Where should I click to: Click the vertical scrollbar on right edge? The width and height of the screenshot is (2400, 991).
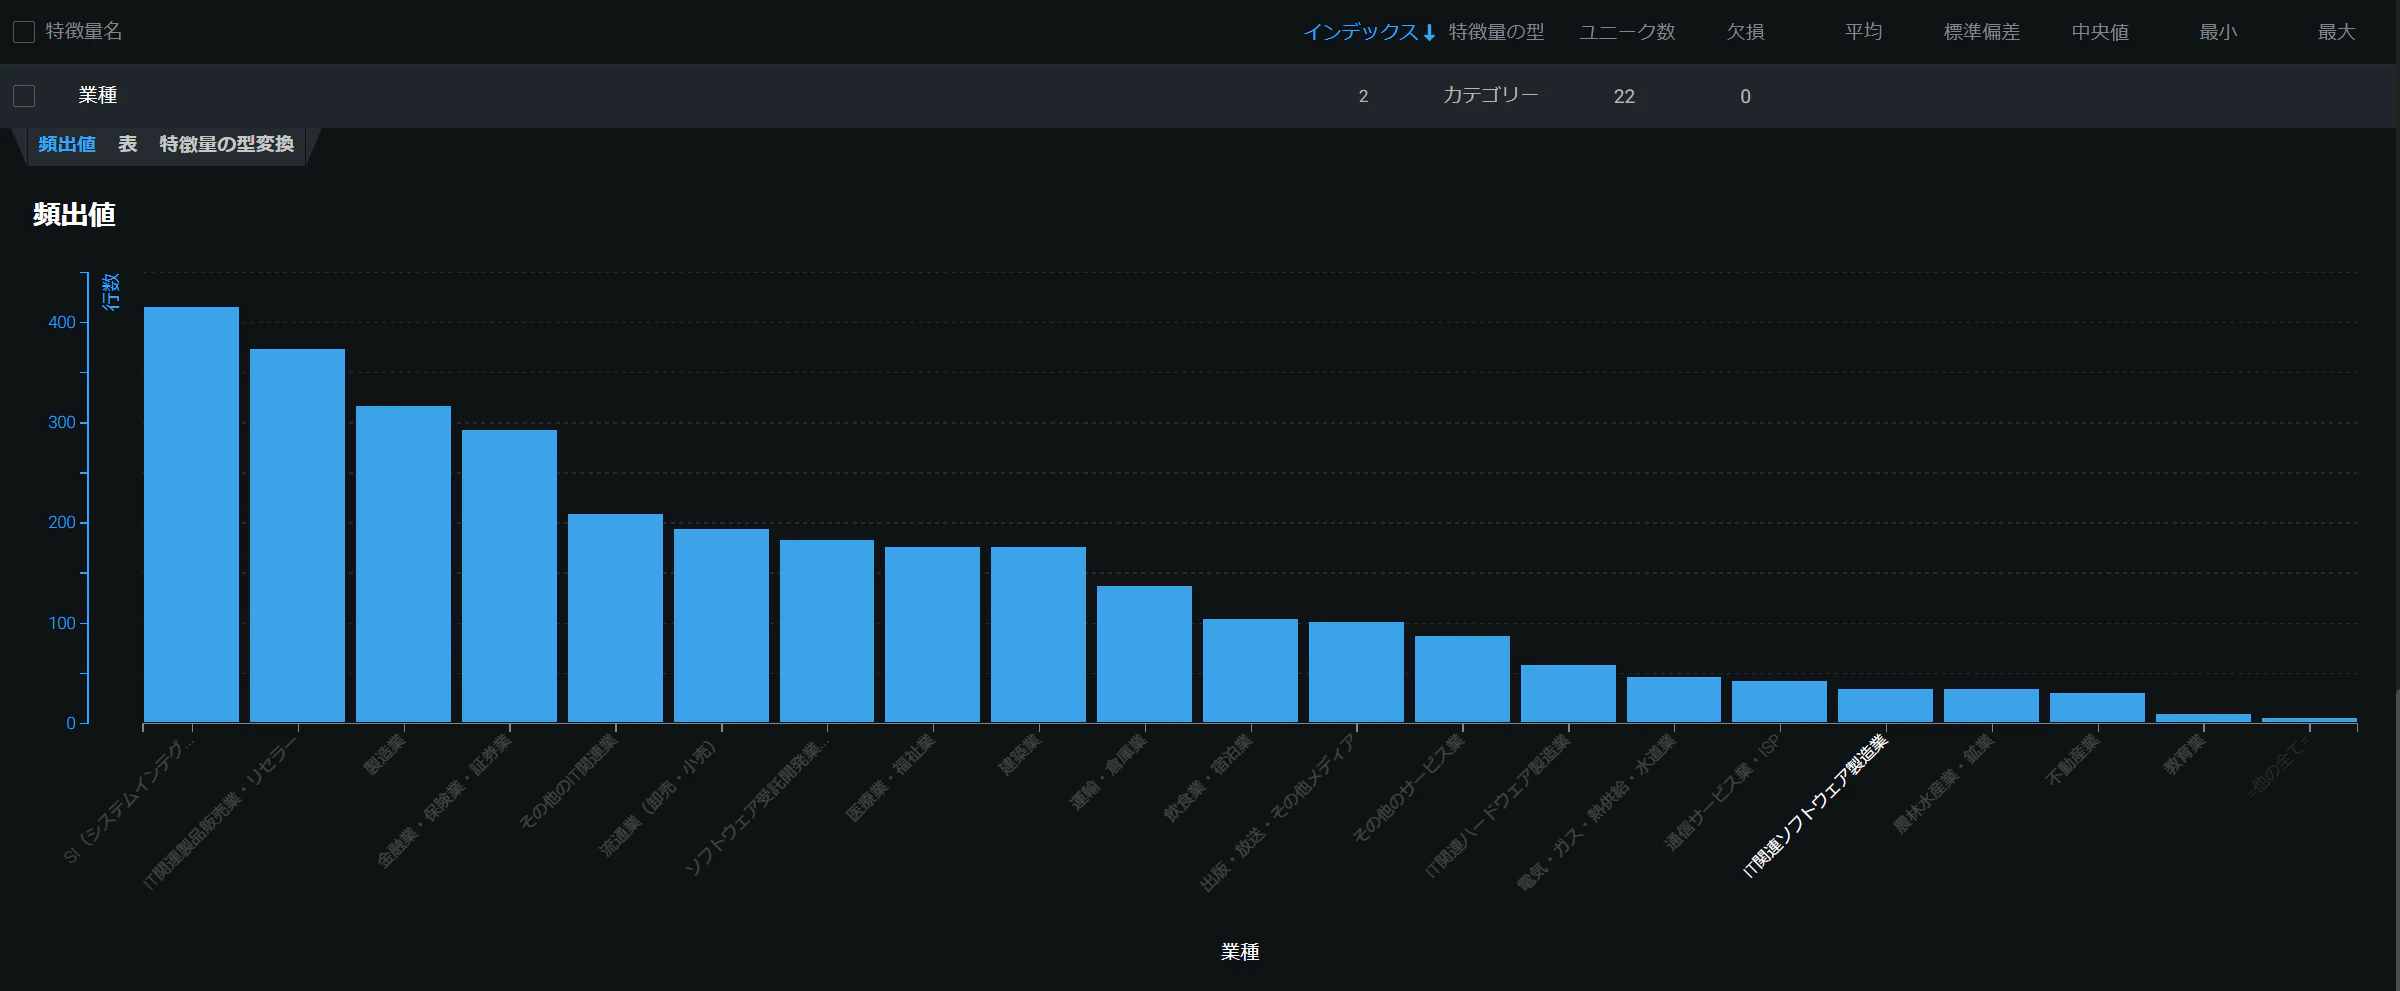2397,840
